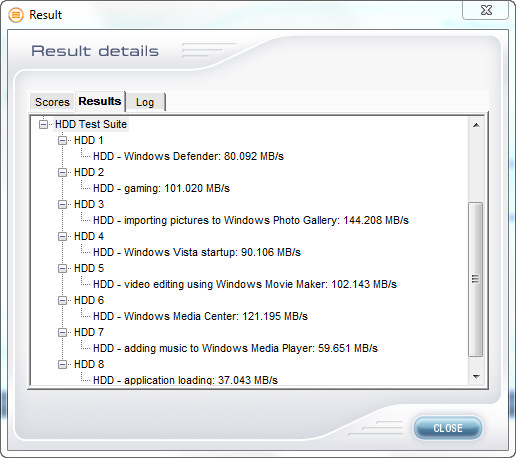The image size is (516, 458).
Task: Select the gaming 101.020 MB/s entry
Action: tap(161, 188)
